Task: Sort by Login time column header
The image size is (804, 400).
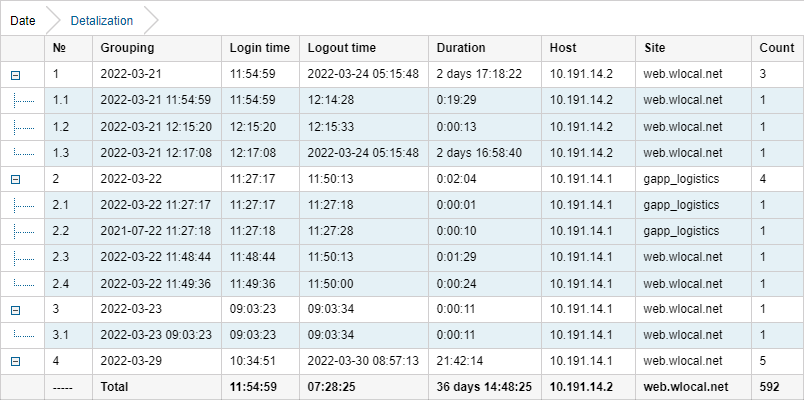Action: pos(260,48)
